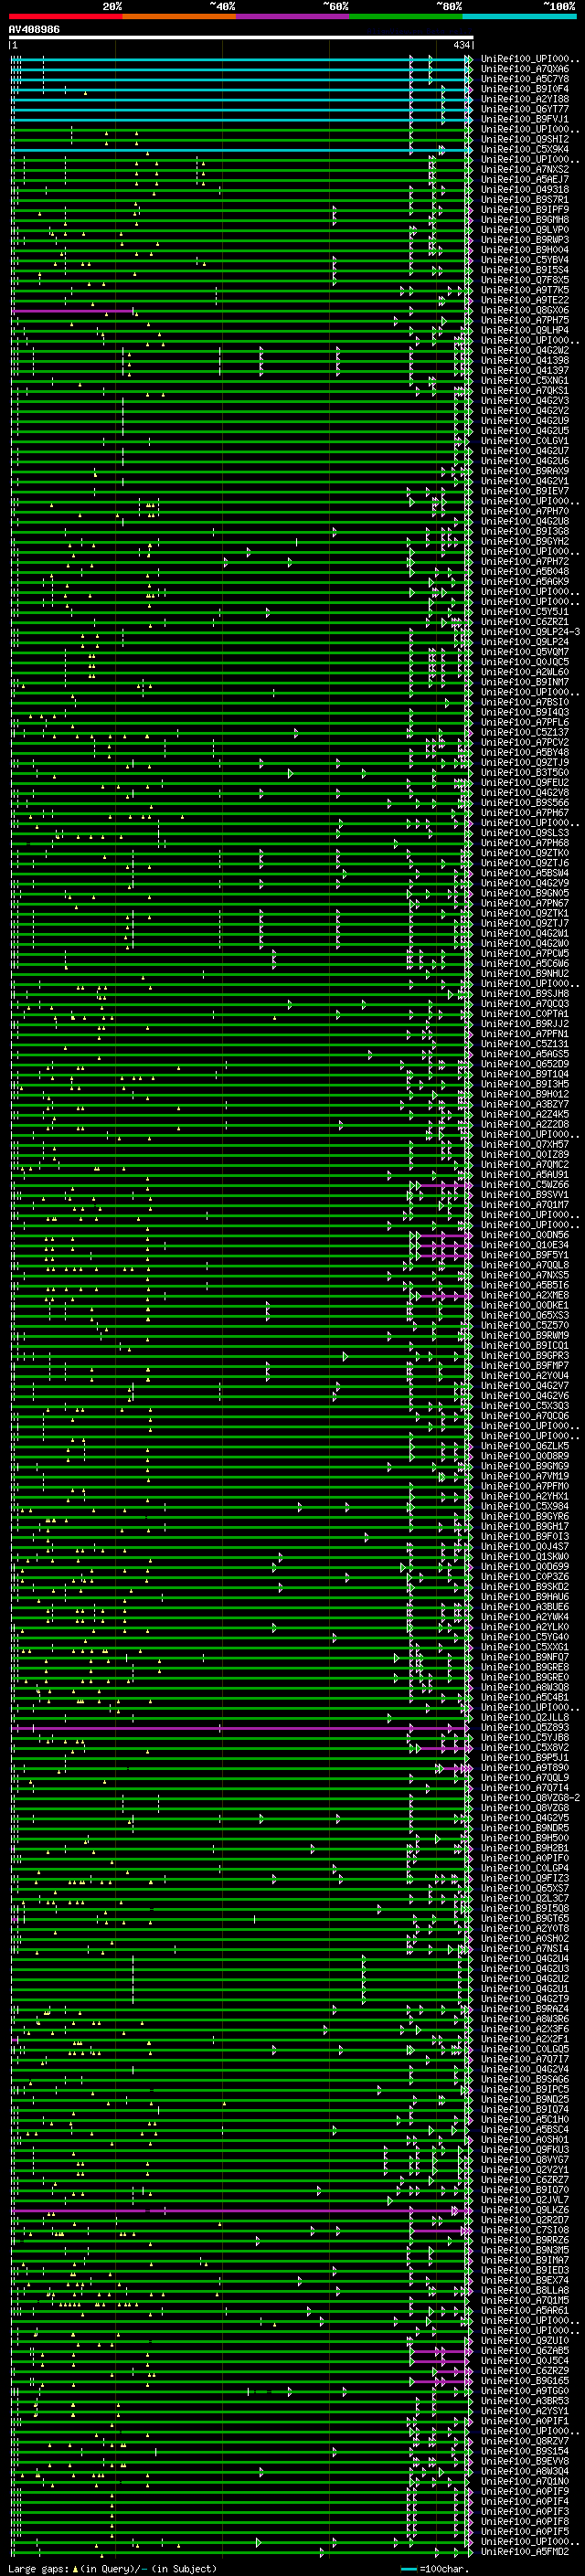Select UniRef100_A5AEJ7 entry
The width and height of the screenshot is (585, 2576).
point(525,180)
